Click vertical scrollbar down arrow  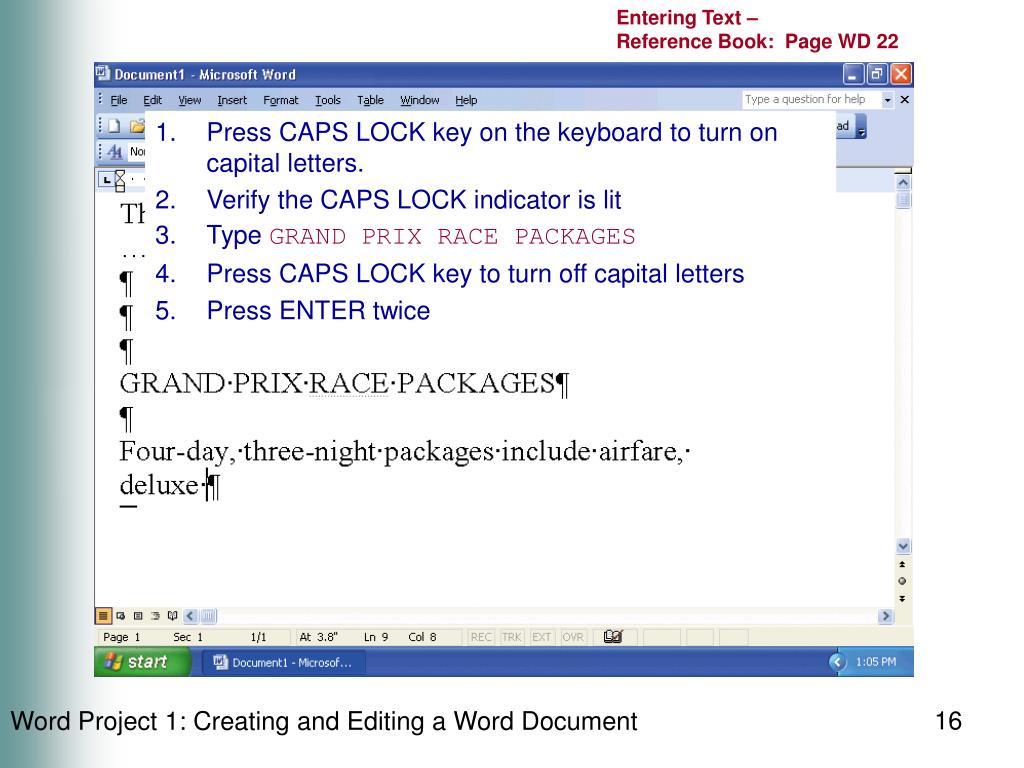coord(903,546)
